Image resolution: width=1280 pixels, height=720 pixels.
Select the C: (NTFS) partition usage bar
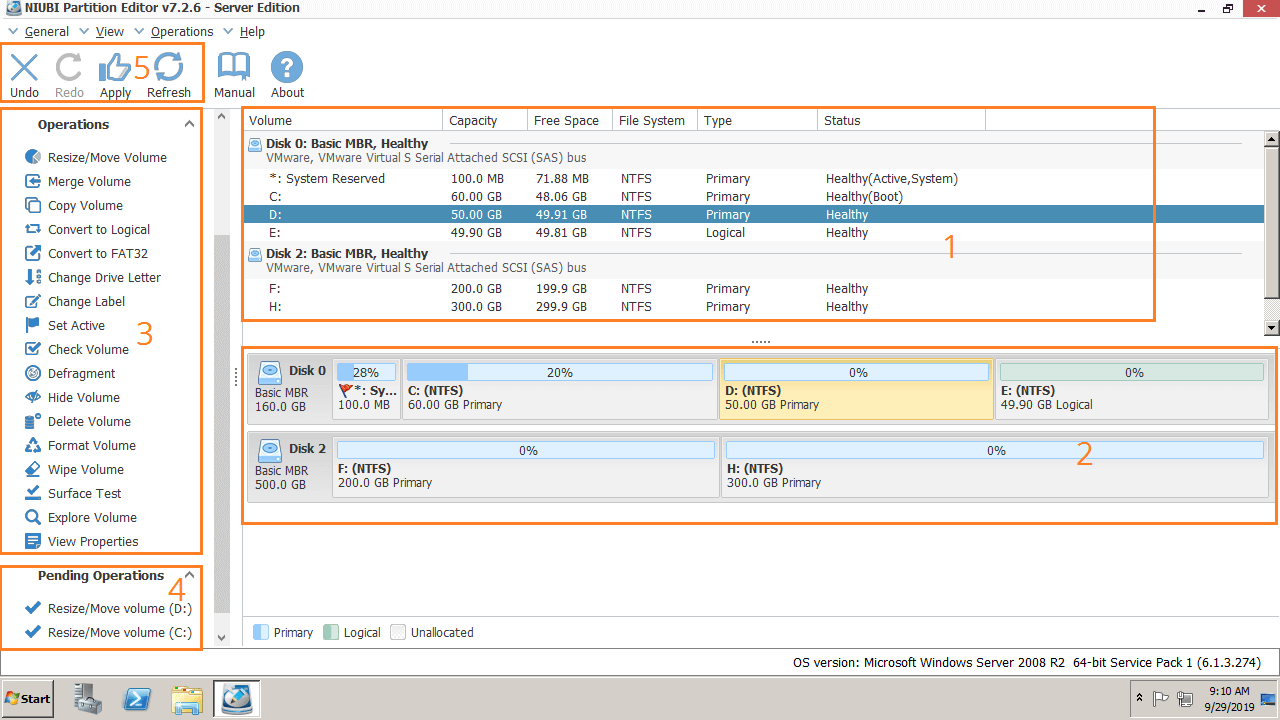(559, 372)
